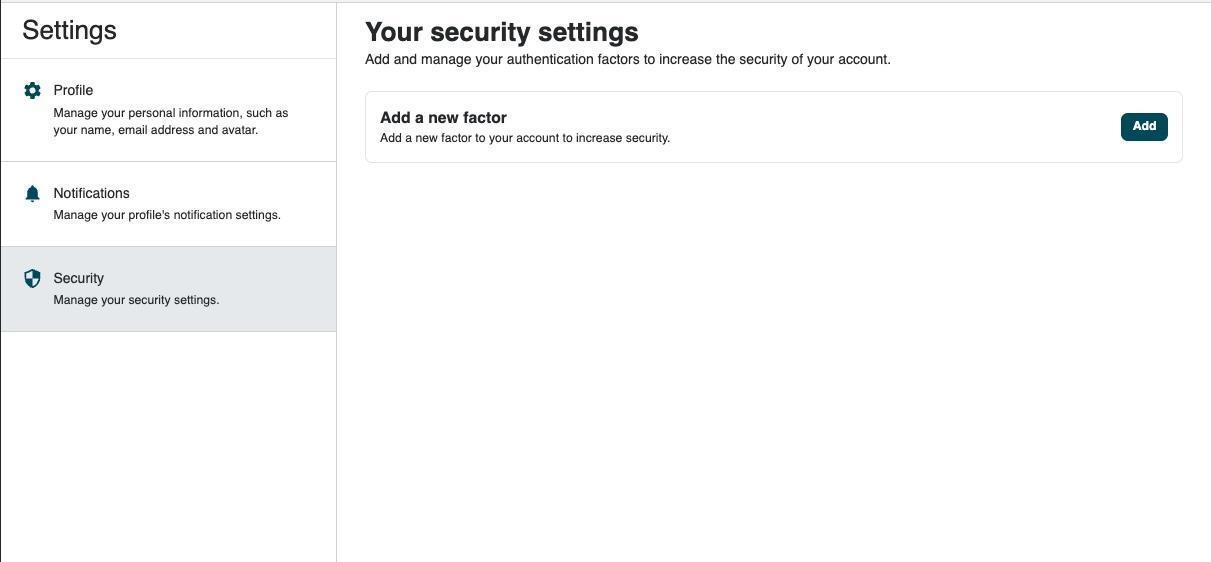
Task: Click the Profile gear icon
Action: click(x=32, y=91)
